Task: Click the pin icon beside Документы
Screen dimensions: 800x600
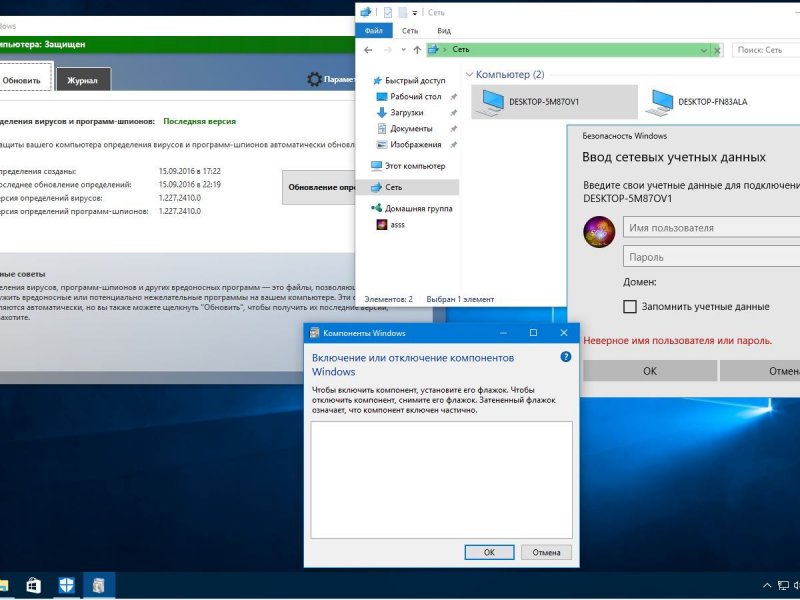Action: click(x=453, y=129)
